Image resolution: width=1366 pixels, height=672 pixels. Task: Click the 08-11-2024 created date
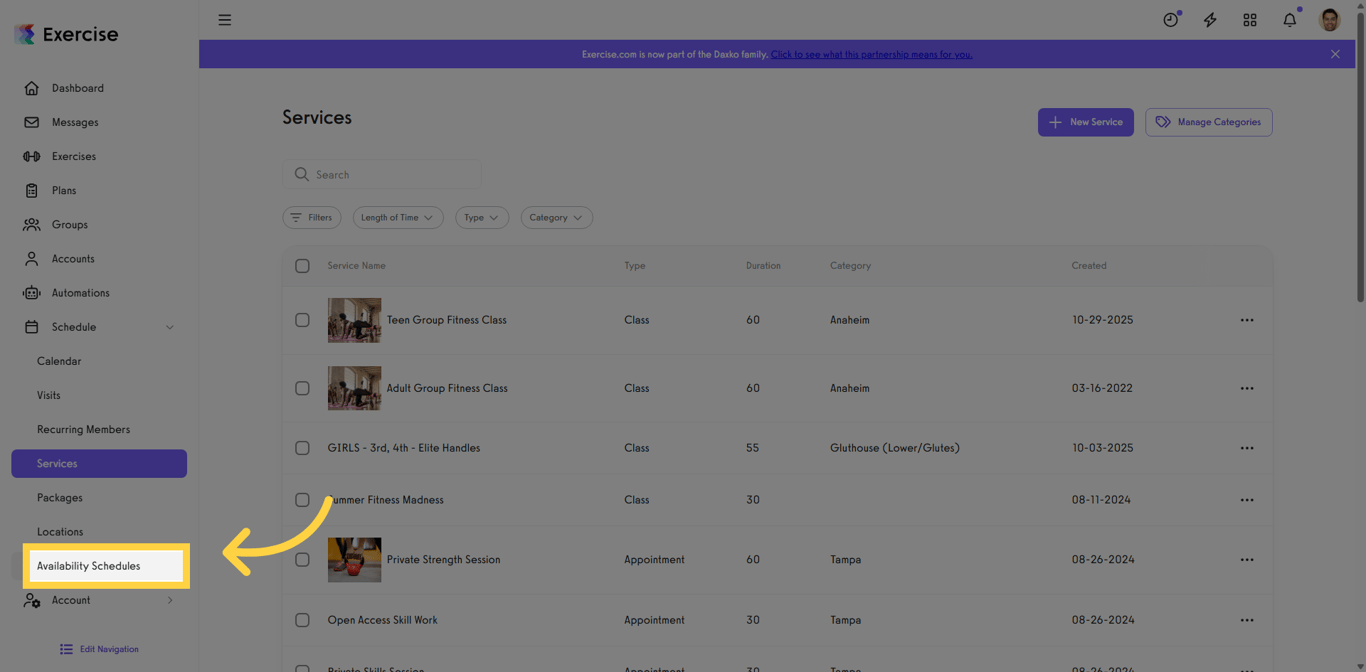click(x=1101, y=500)
